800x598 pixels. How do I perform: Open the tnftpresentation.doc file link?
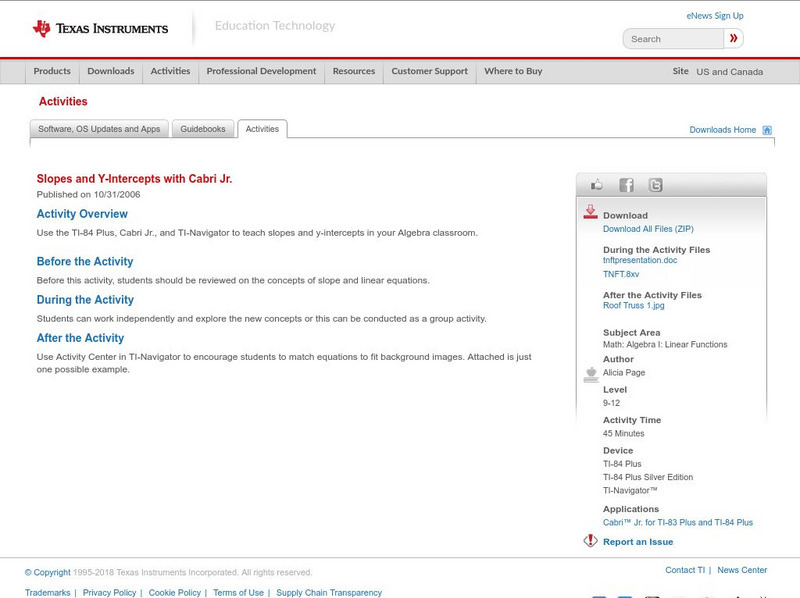640,260
